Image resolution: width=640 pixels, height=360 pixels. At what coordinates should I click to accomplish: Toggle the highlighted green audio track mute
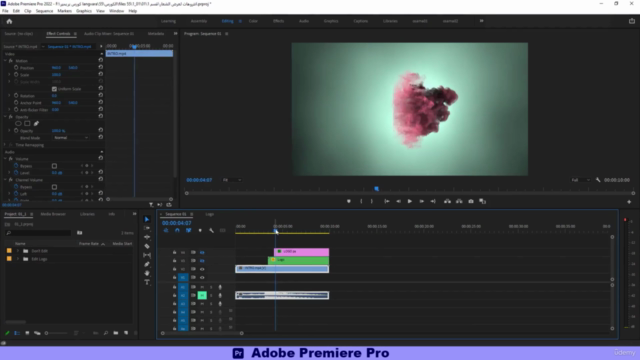pyautogui.click(x=202, y=295)
